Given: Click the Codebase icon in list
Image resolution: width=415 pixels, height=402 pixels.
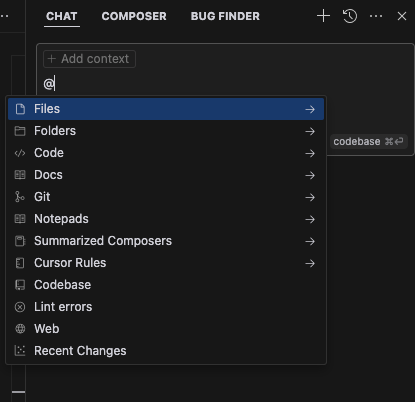Looking at the screenshot, I should pyautogui.click(x=20, y=285).
